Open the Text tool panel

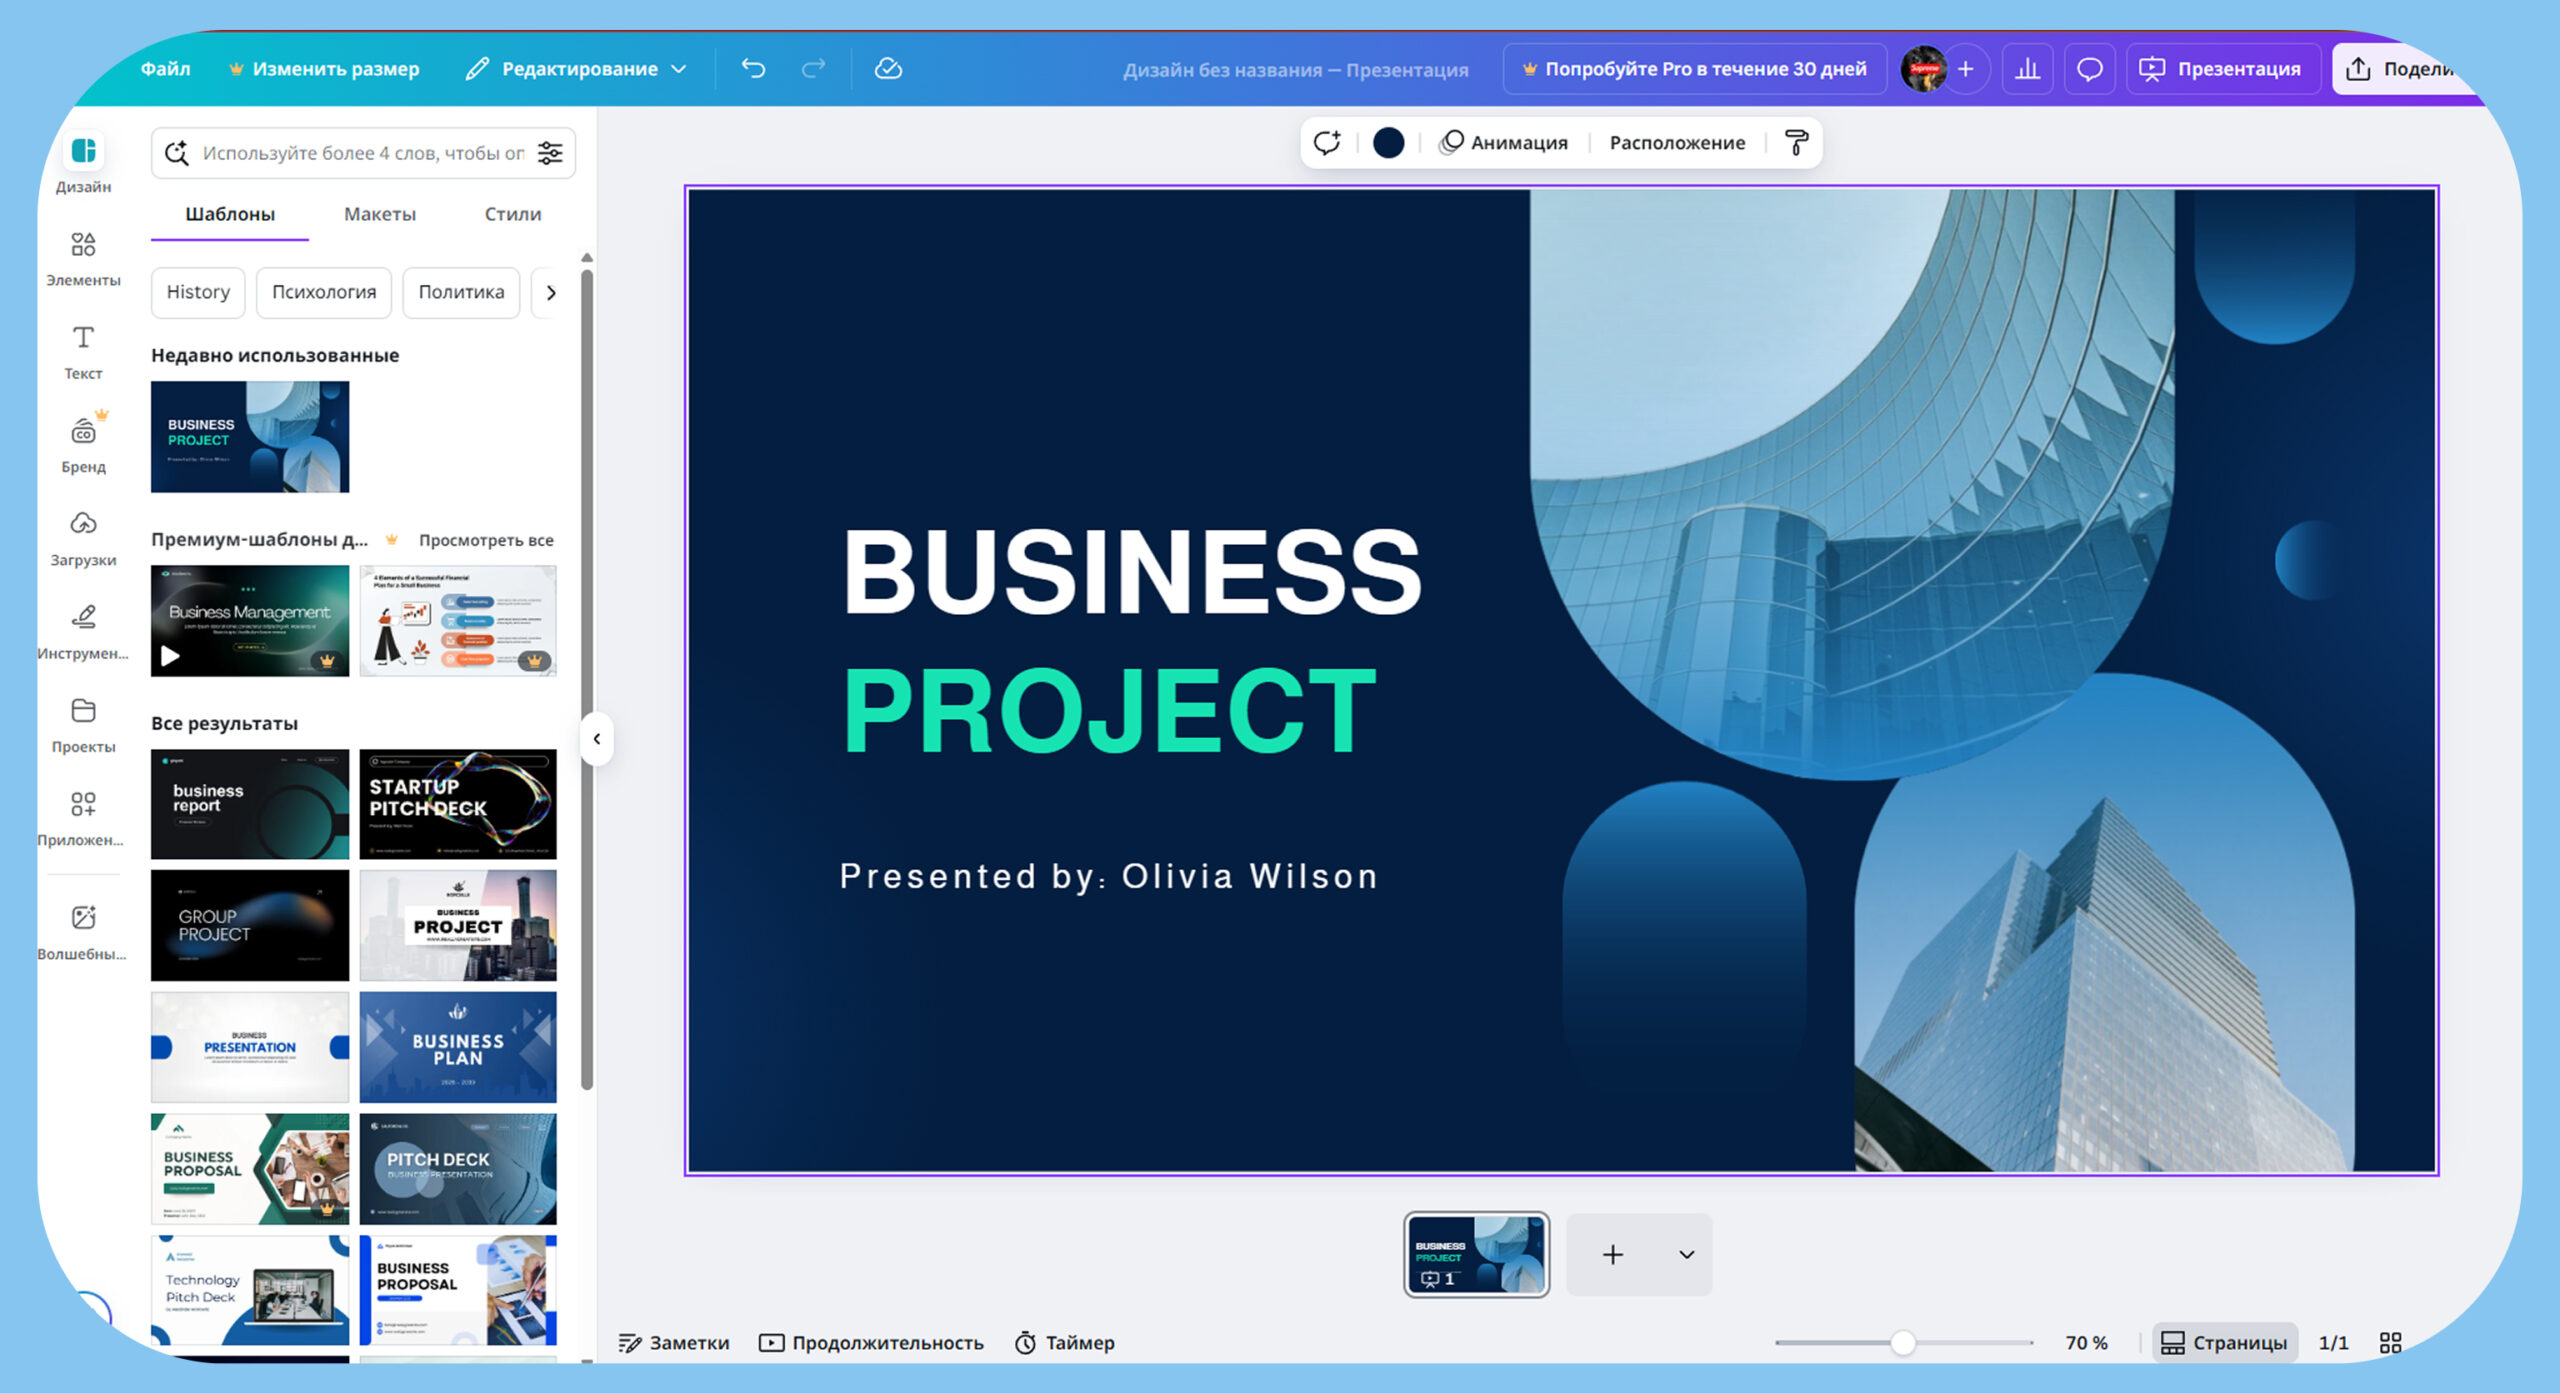pyautogui.click(x=83, y=350)
